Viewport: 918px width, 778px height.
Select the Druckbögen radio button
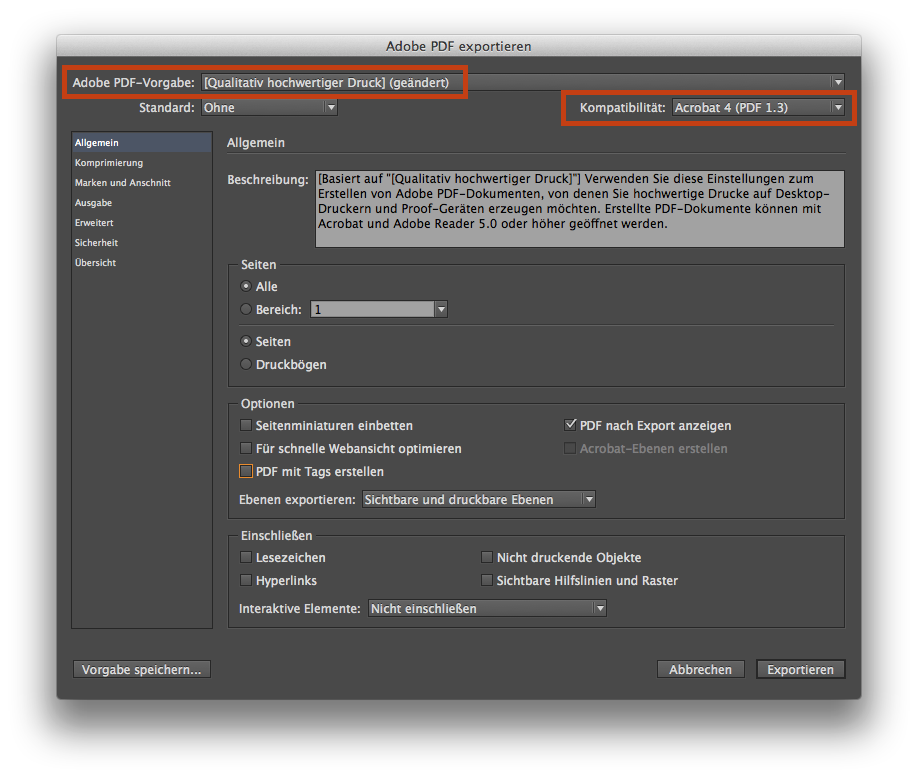pos(245,364)
